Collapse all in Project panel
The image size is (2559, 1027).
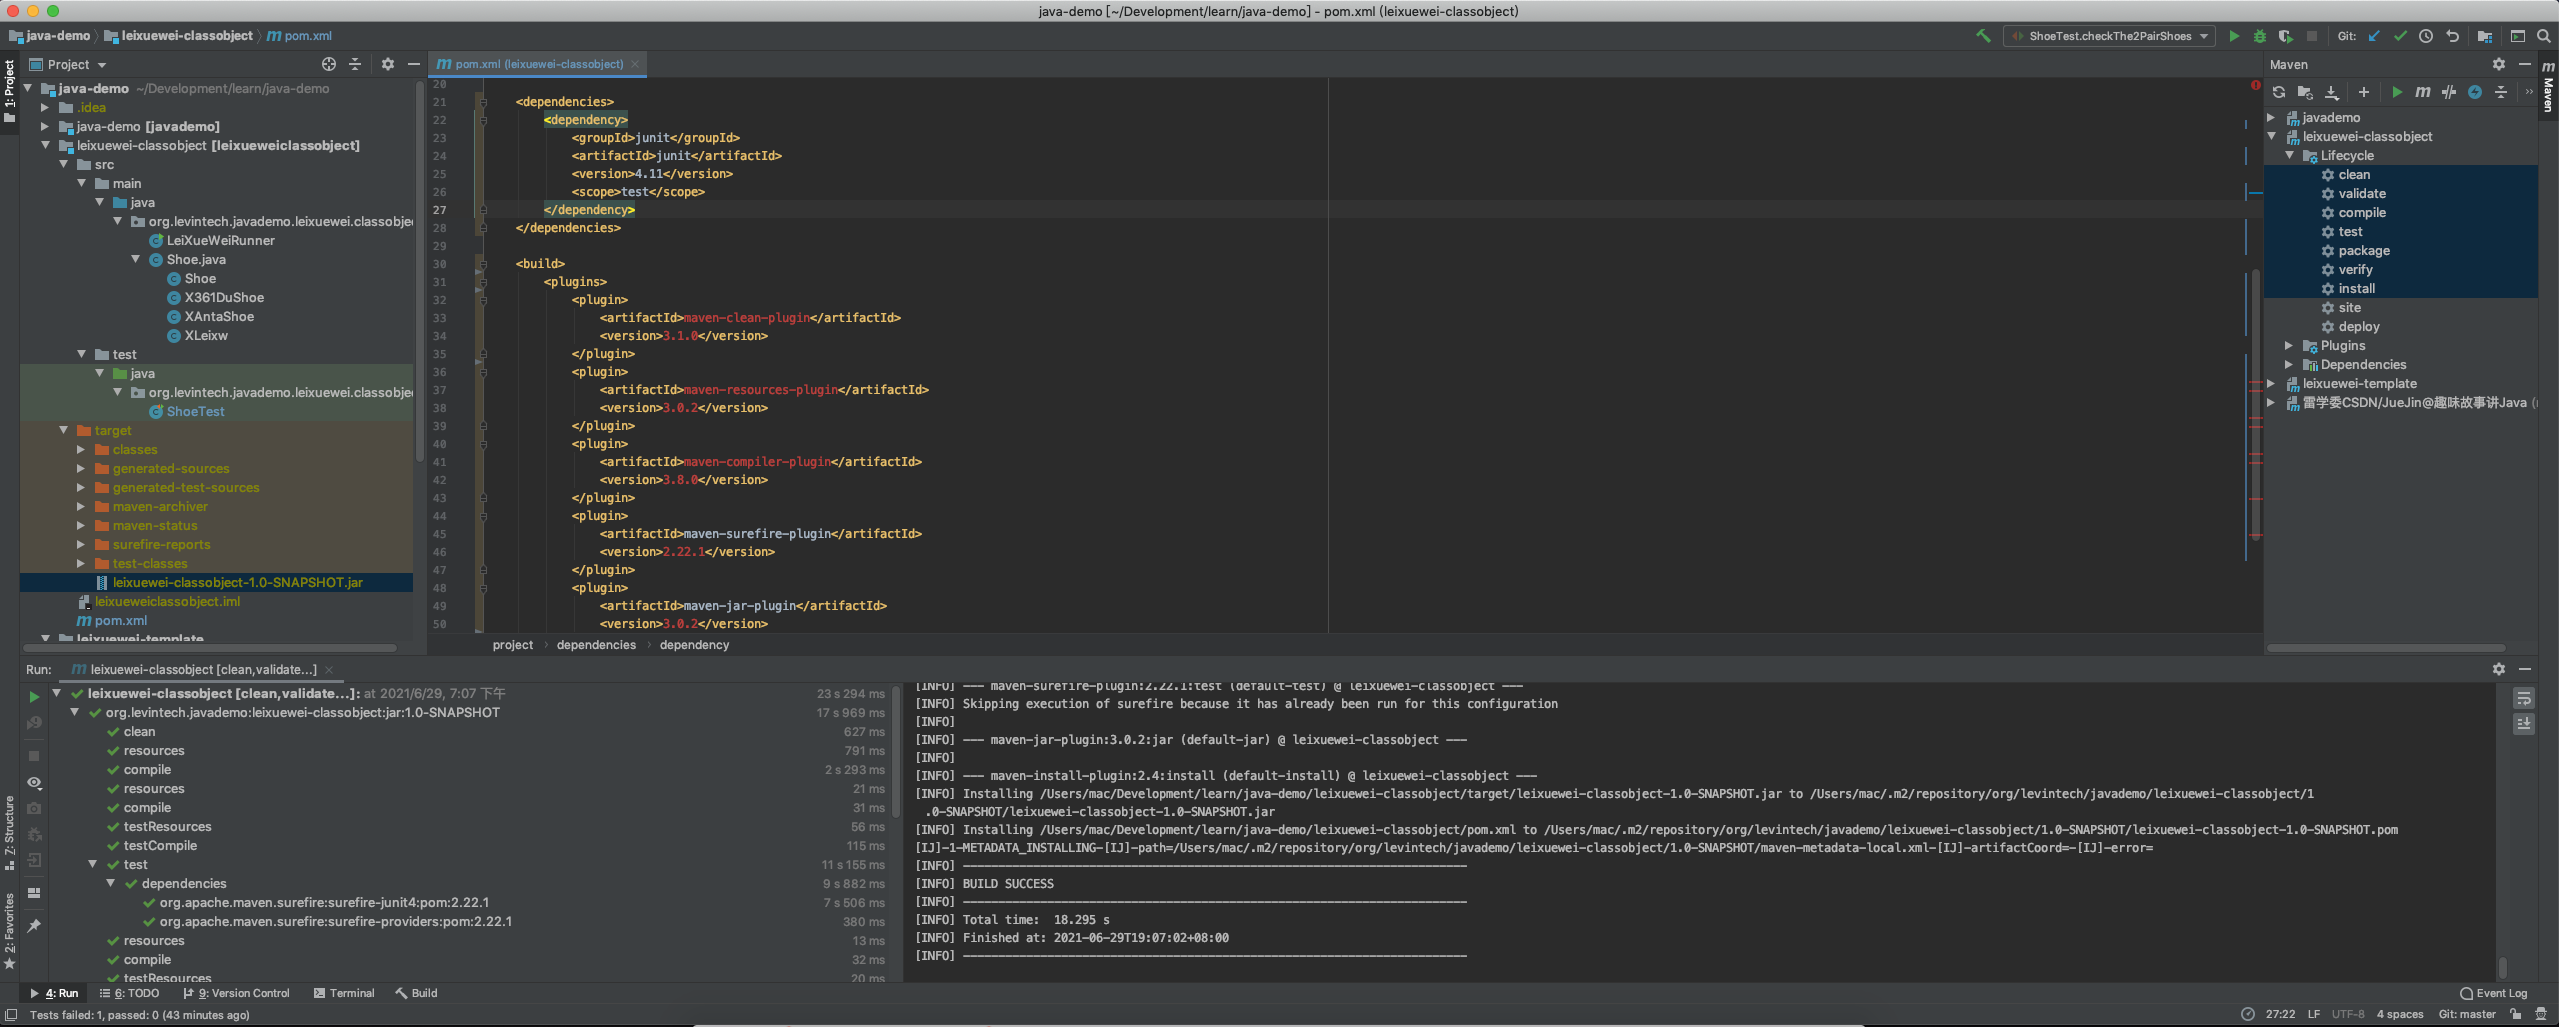point(355,64)
